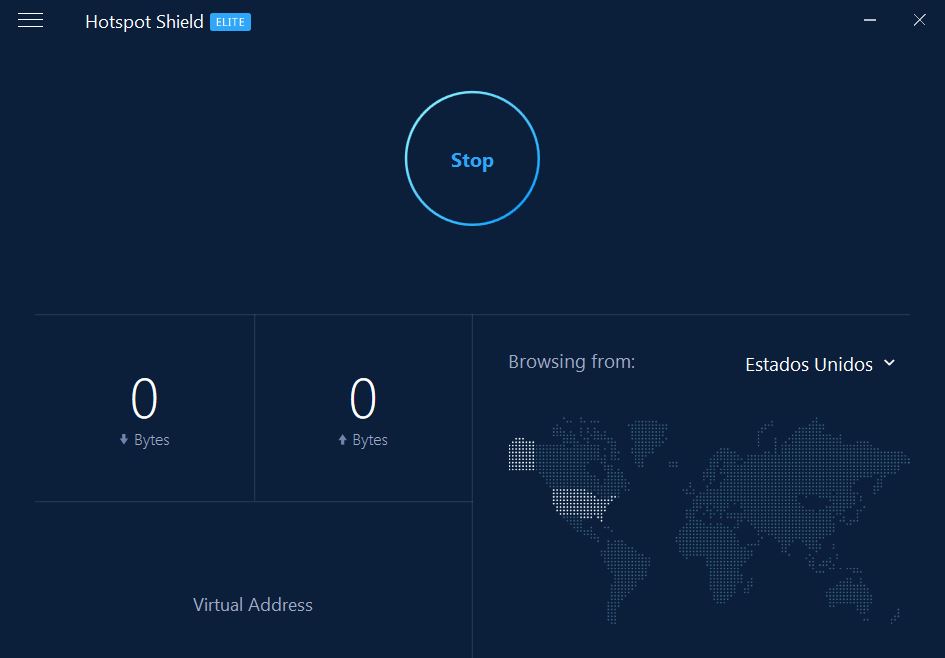
Task: Click the upload arrow icon beside Bytes
Action: [342, 439]
